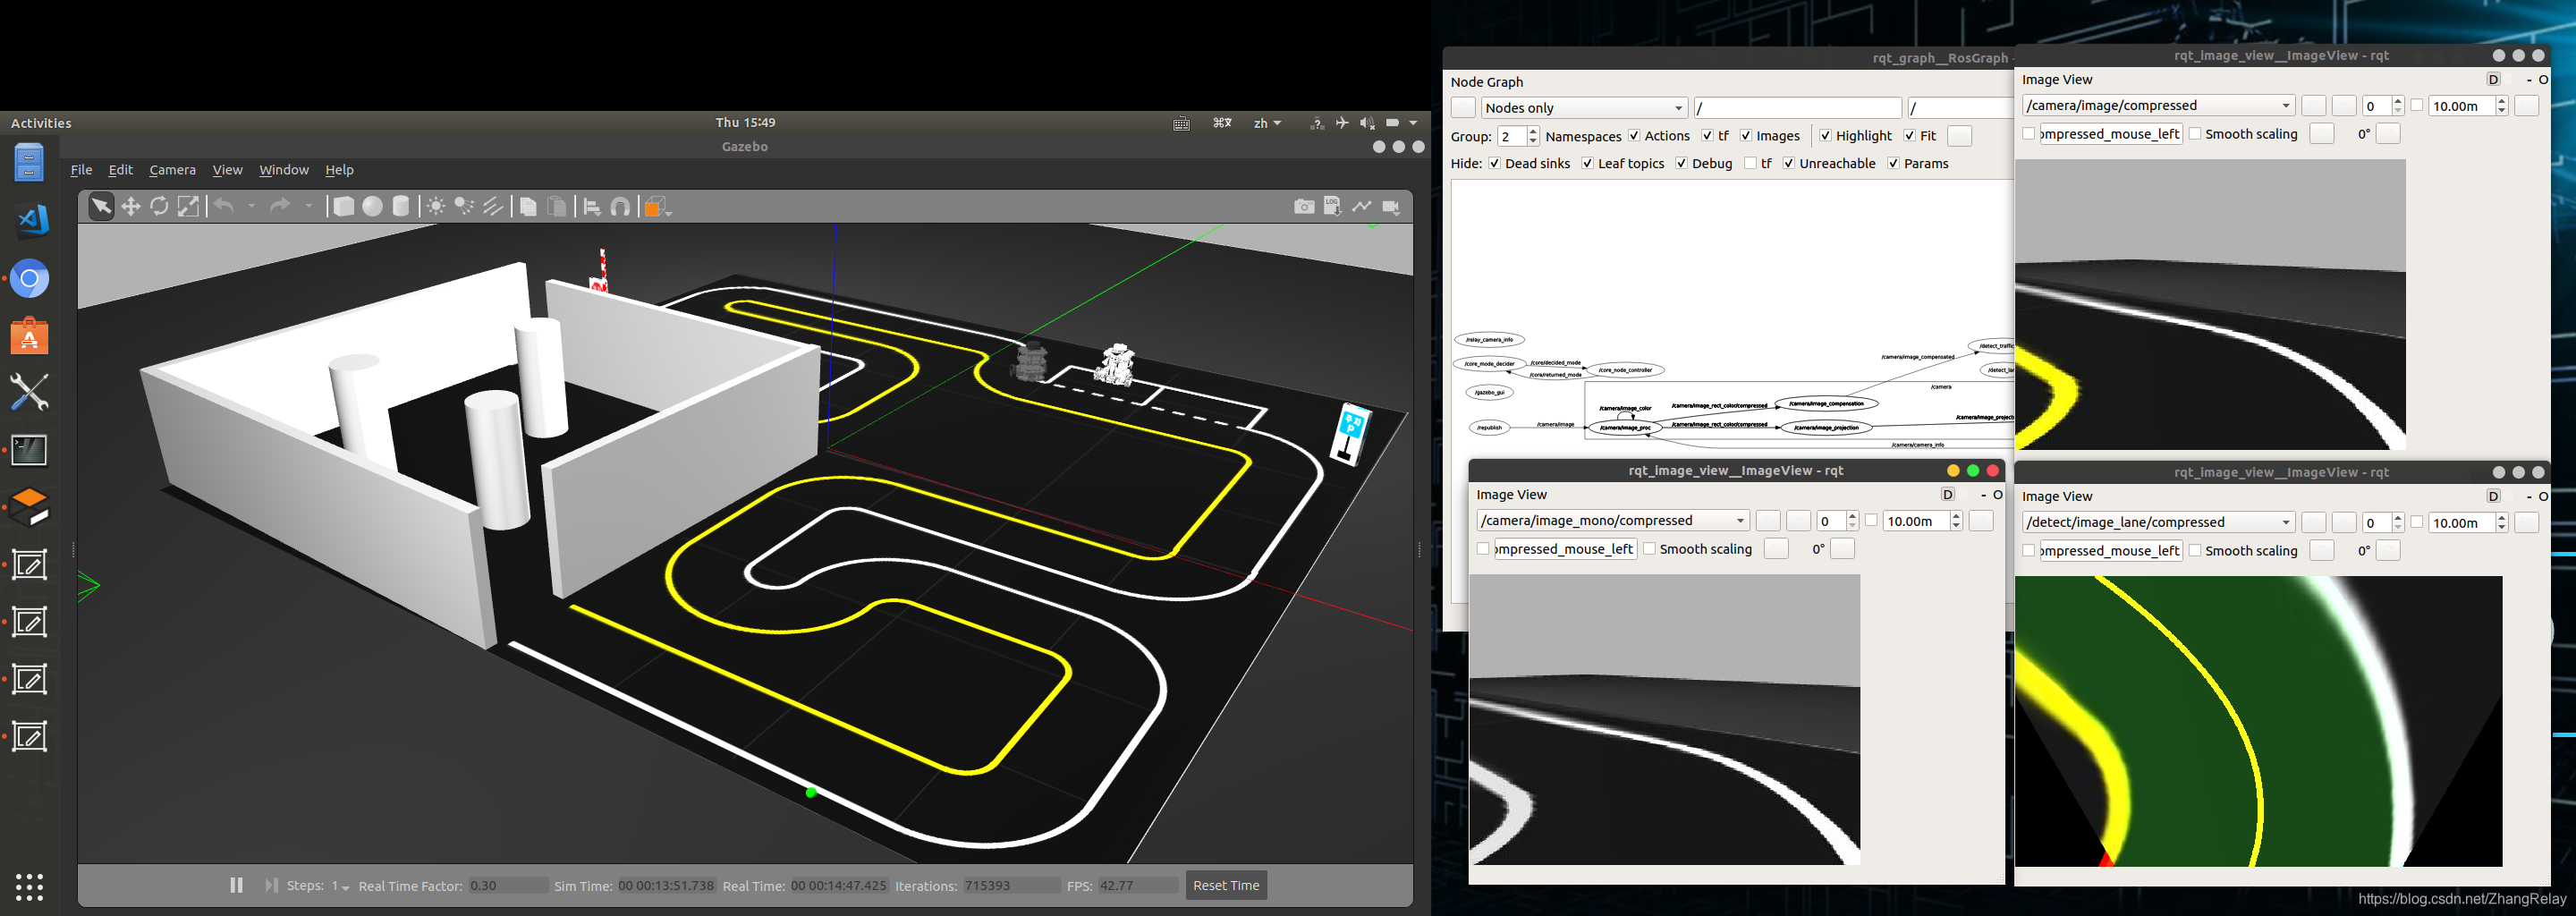Open the Terminal from the Ubuntu dock
This screenshot has width=2576, height=916.
pyautogui.click(x=30, y=450)
